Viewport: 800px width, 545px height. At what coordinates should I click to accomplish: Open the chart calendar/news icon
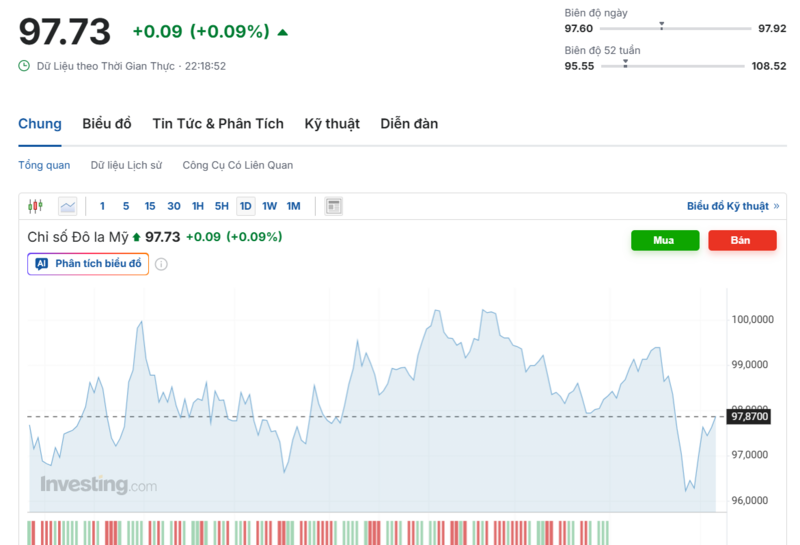(334, 206)
